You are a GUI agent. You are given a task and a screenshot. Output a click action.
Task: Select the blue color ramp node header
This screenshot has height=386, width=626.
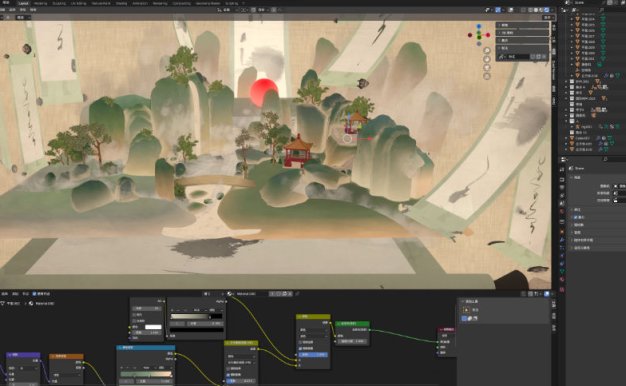coord(146,348)
